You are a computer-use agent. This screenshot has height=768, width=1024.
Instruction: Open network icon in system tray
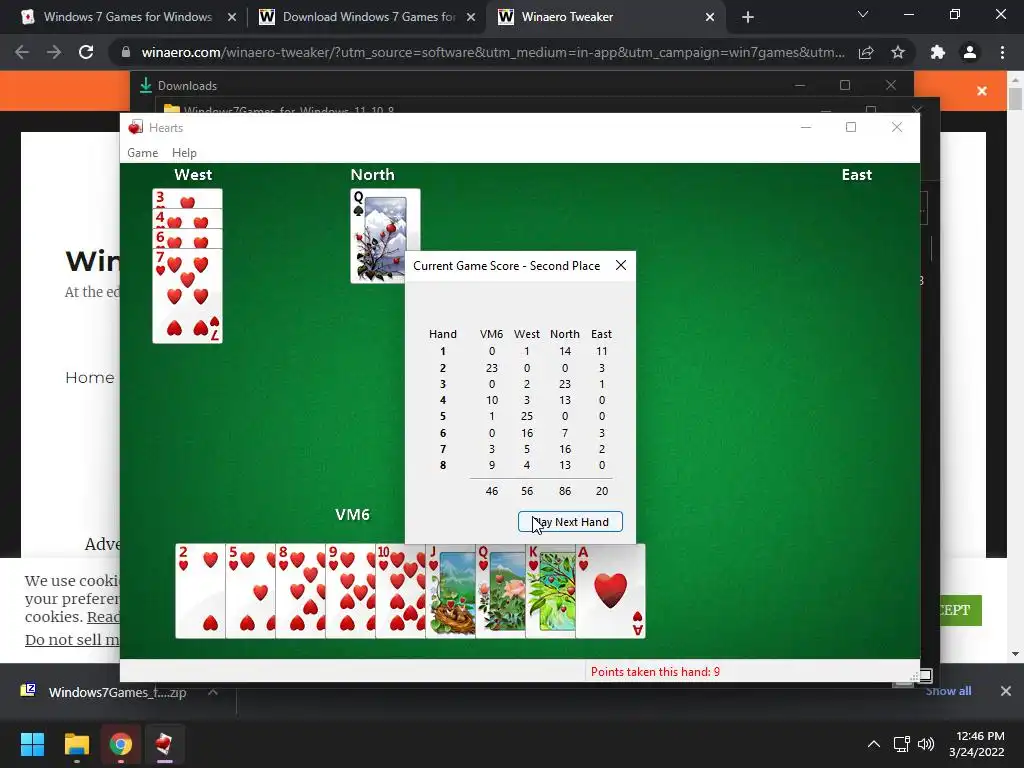tap(902, 744)
